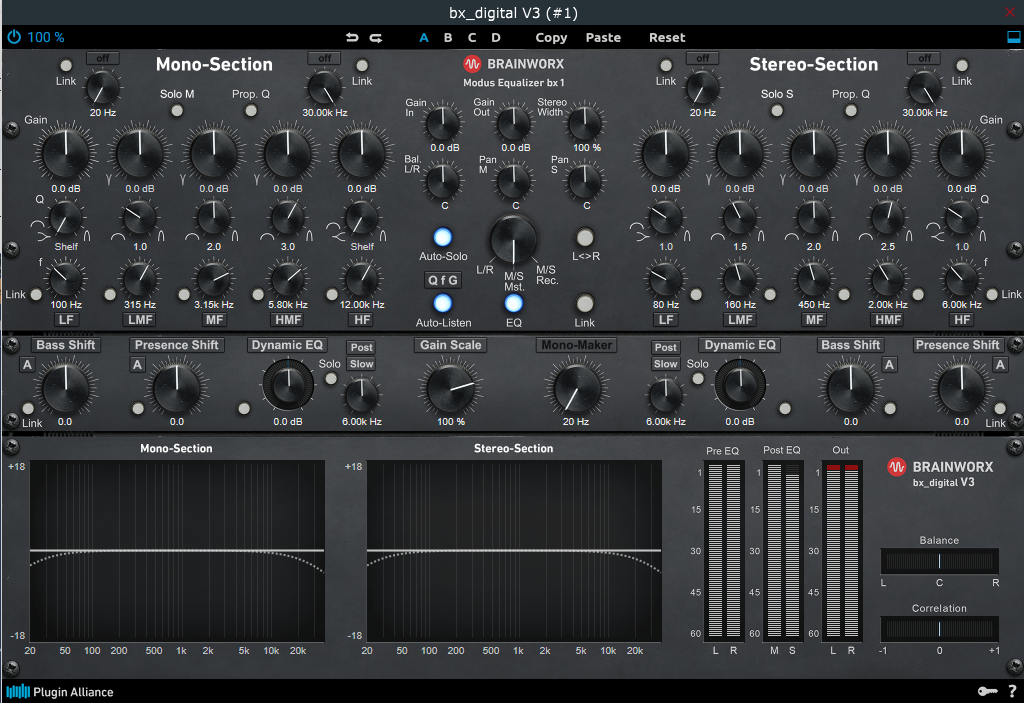Image resolution: width=1024 pixels, height=703 pixels.
Task: Click the Reset button
Action: tap(667, 37)
